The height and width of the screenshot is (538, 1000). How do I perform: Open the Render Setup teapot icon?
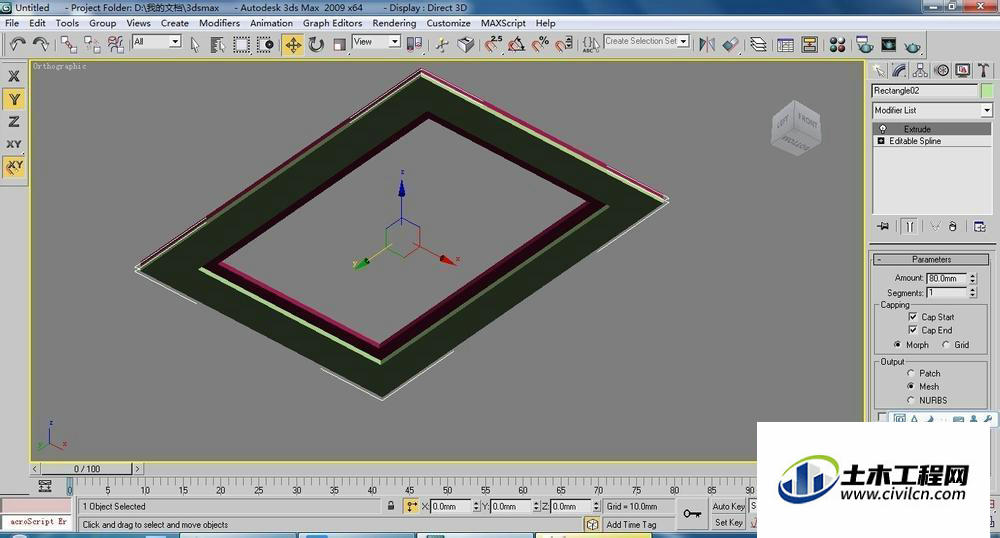pos(865,44)
